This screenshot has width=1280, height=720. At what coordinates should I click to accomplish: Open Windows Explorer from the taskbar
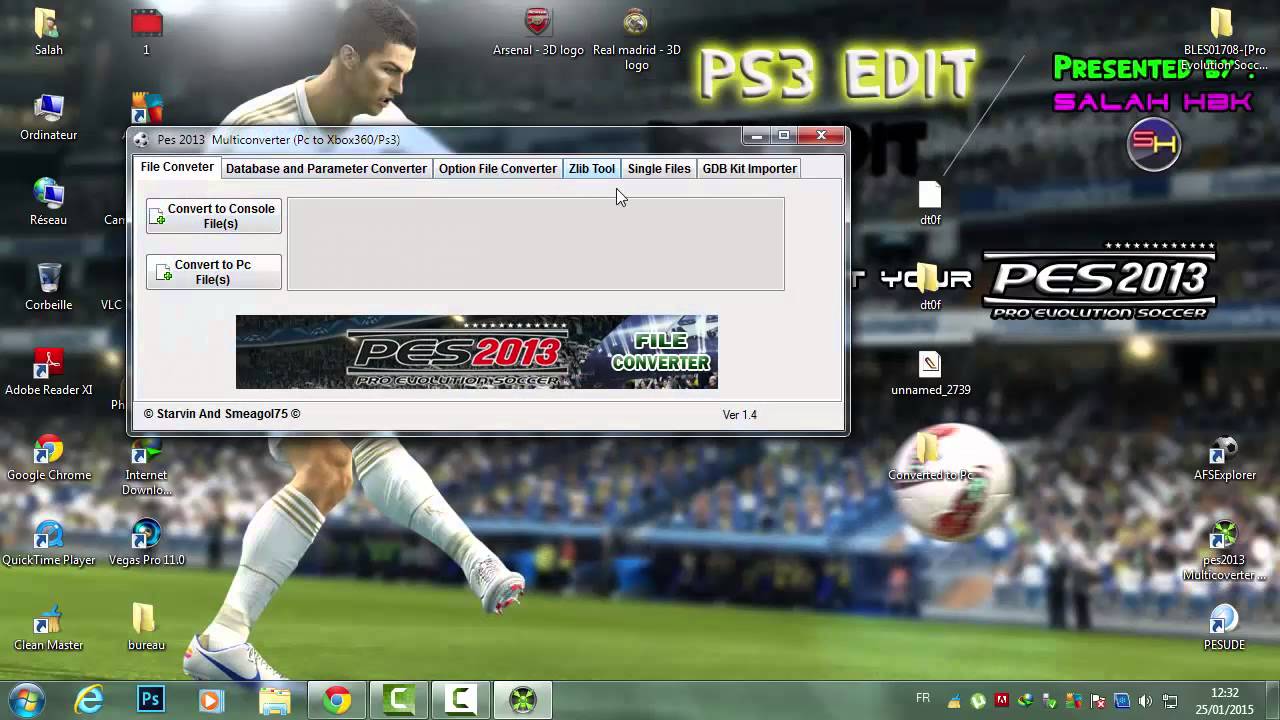273,700
